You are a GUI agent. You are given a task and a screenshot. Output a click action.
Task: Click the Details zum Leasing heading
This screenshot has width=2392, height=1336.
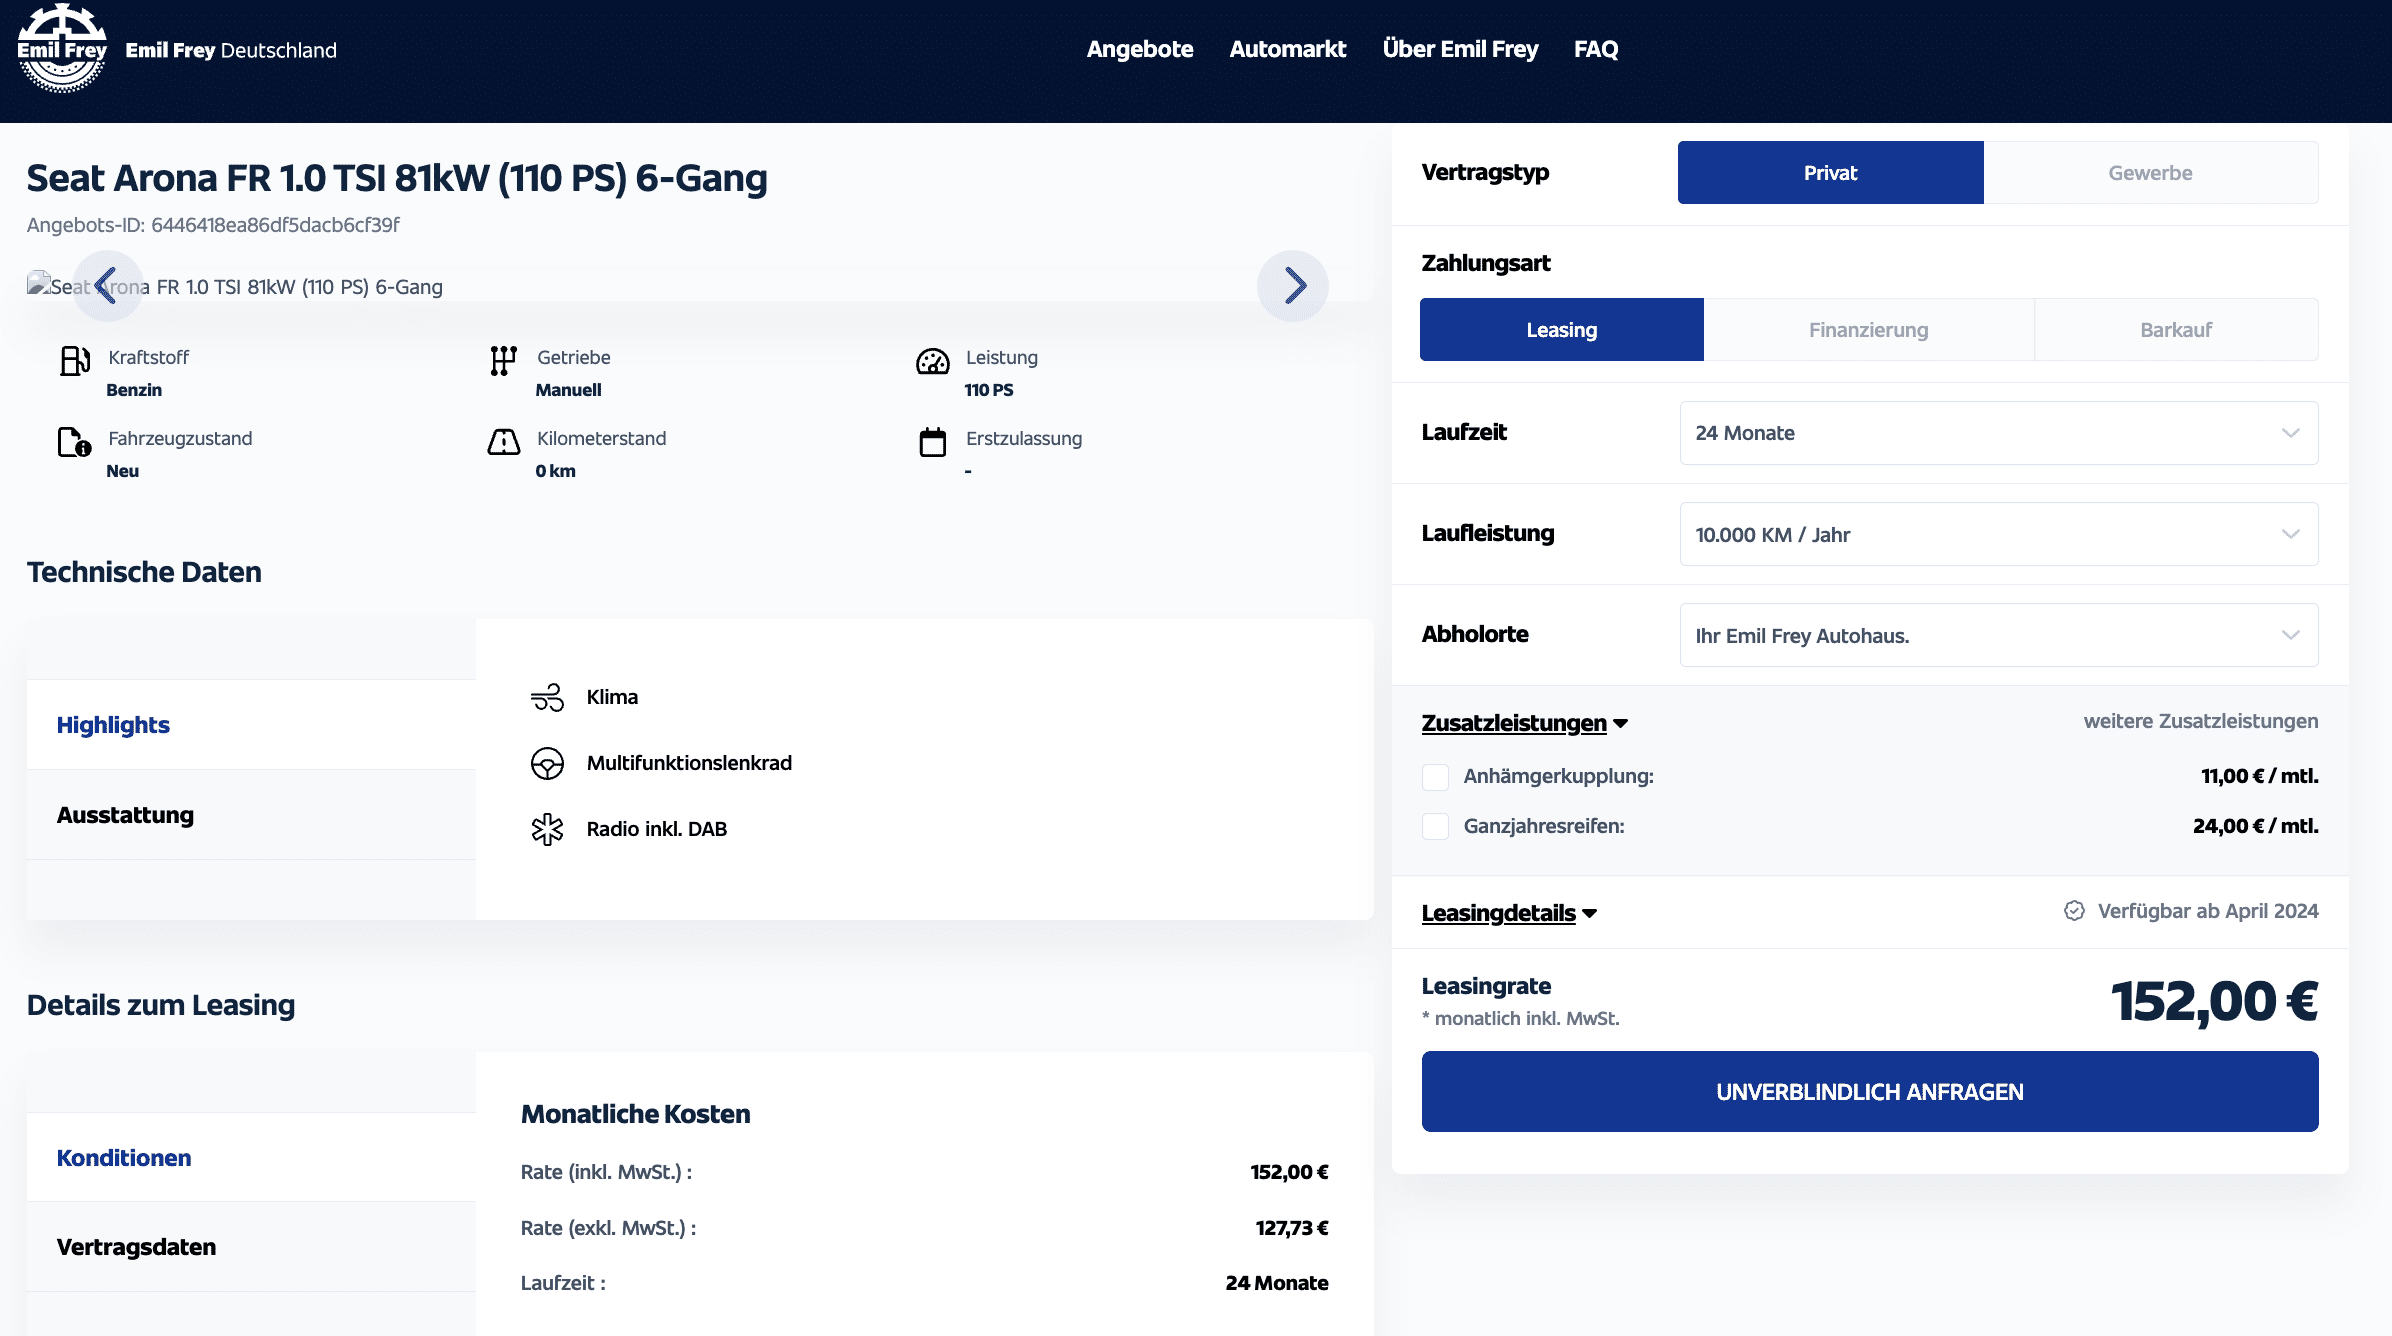coord(161,1005)
